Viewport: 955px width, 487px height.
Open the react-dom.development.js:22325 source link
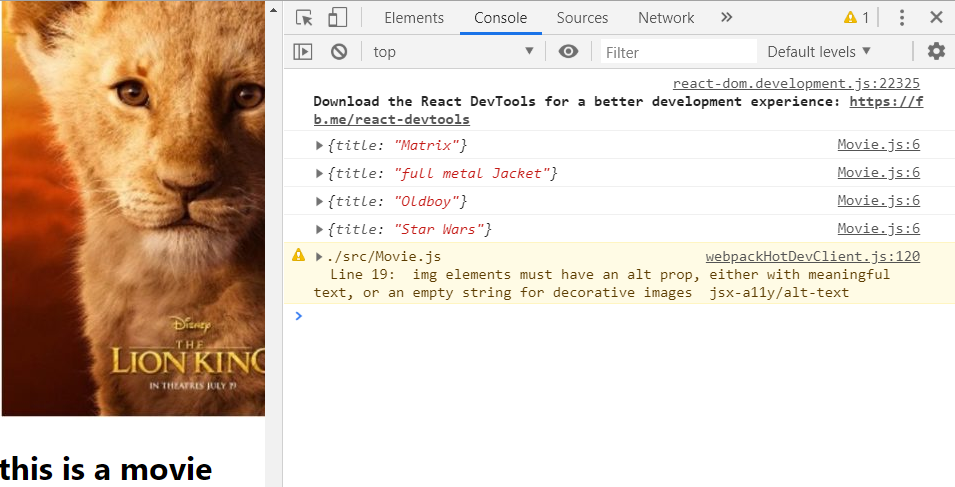796,84
